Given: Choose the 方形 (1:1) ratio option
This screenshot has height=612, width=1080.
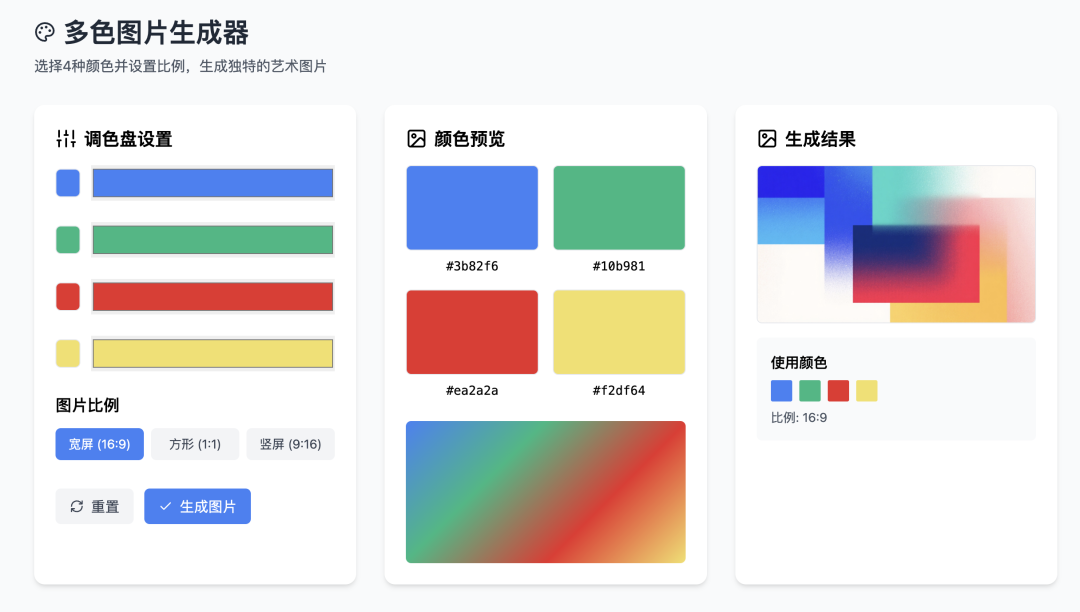Looking at the screenshot, I should pos(195,444).
